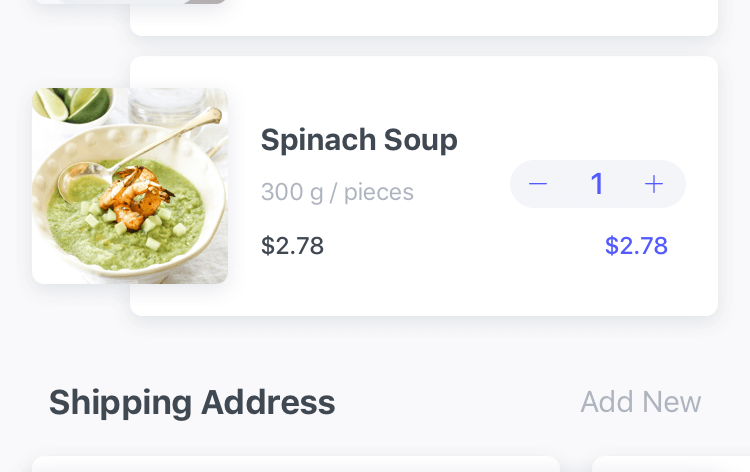
Task: Select the partially visible cart card above
Action: click(x=424, y=17)
